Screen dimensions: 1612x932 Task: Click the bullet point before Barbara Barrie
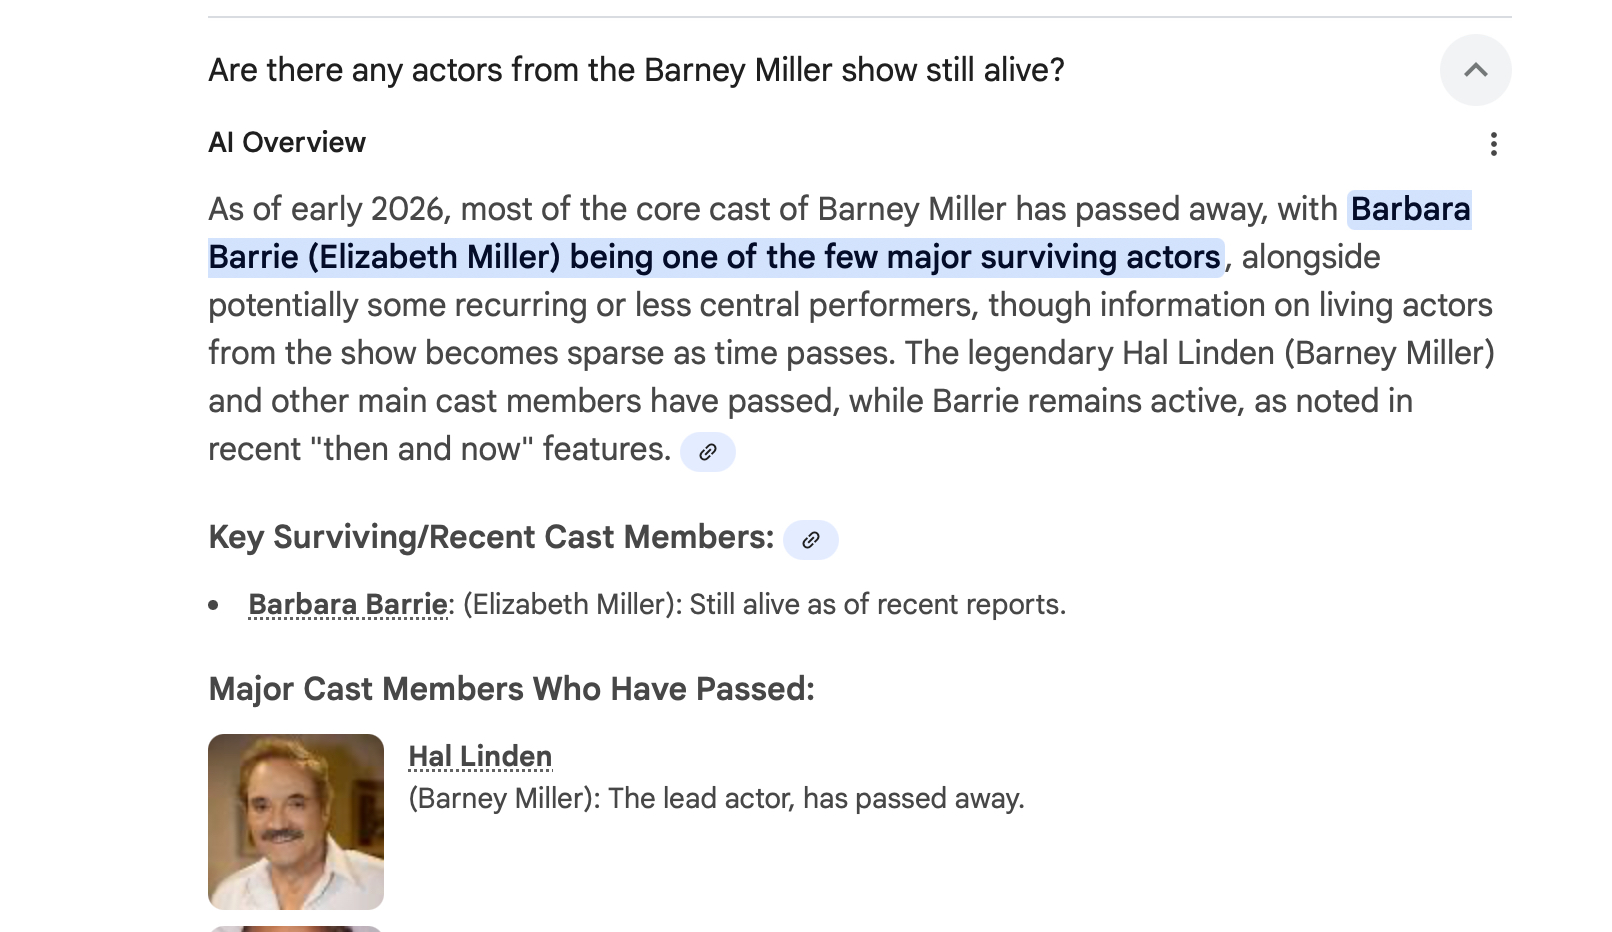pyautogui.click(x=214, y=605)
